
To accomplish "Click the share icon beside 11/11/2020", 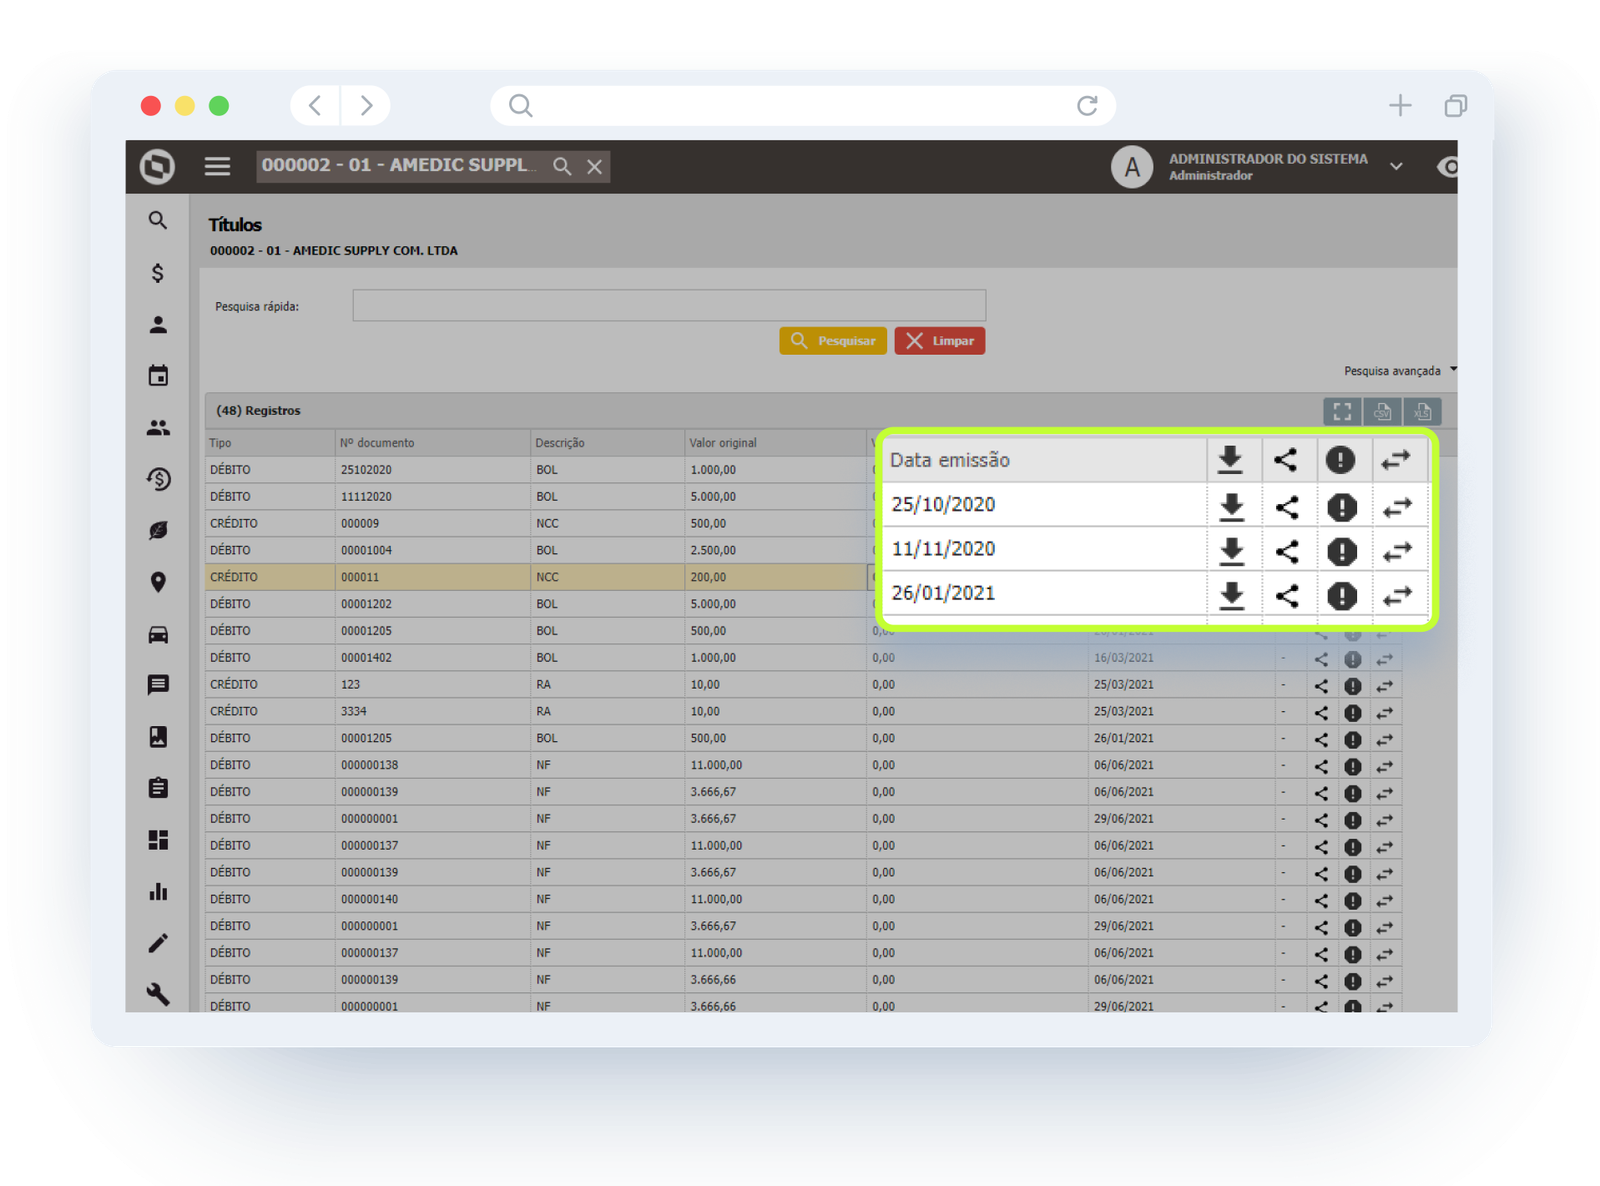I will [1287, 551].
